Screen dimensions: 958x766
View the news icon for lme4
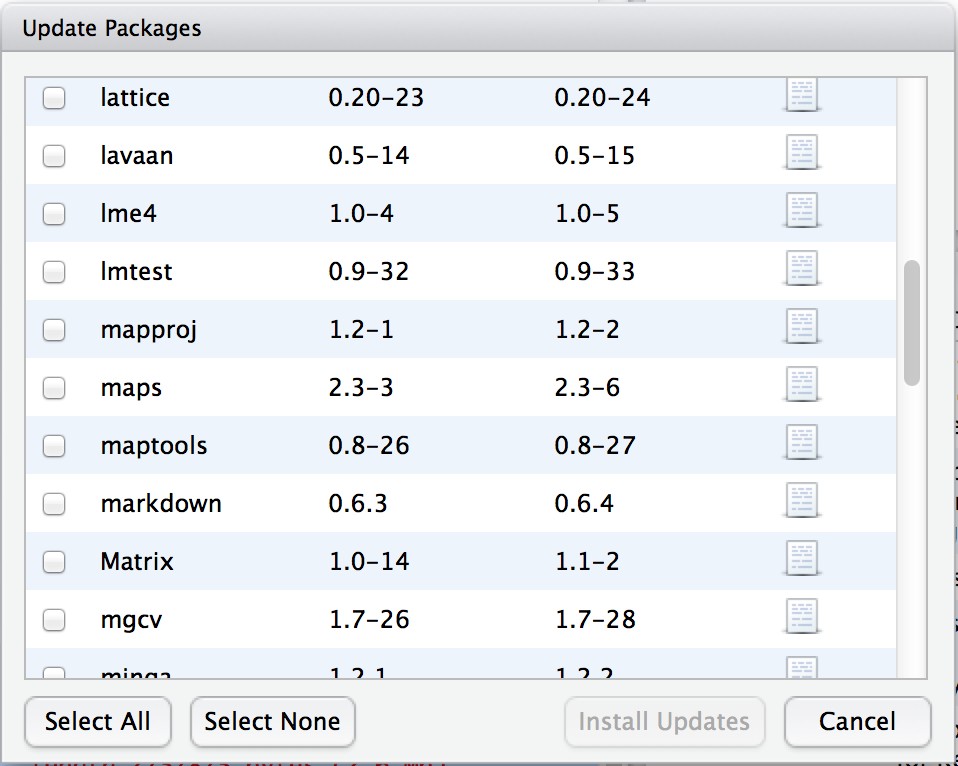click(x=802, y=211)
